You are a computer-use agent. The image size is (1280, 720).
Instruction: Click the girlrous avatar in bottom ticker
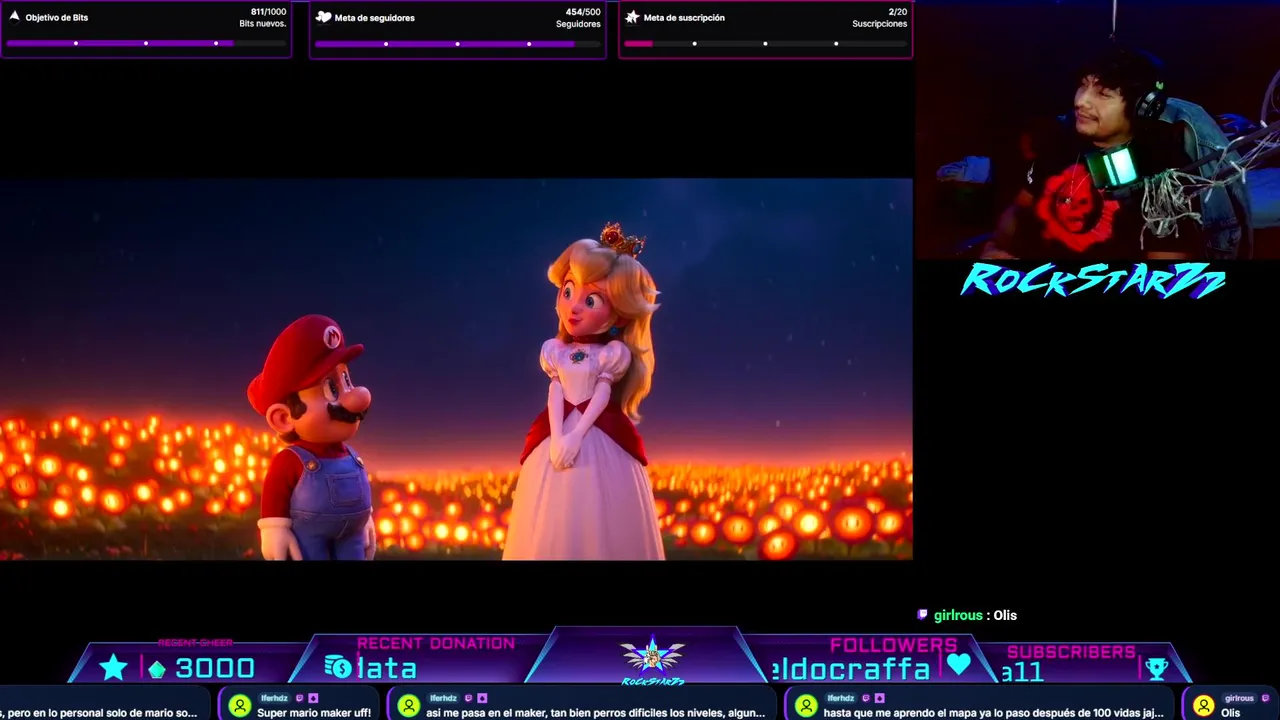(1204, 705)
